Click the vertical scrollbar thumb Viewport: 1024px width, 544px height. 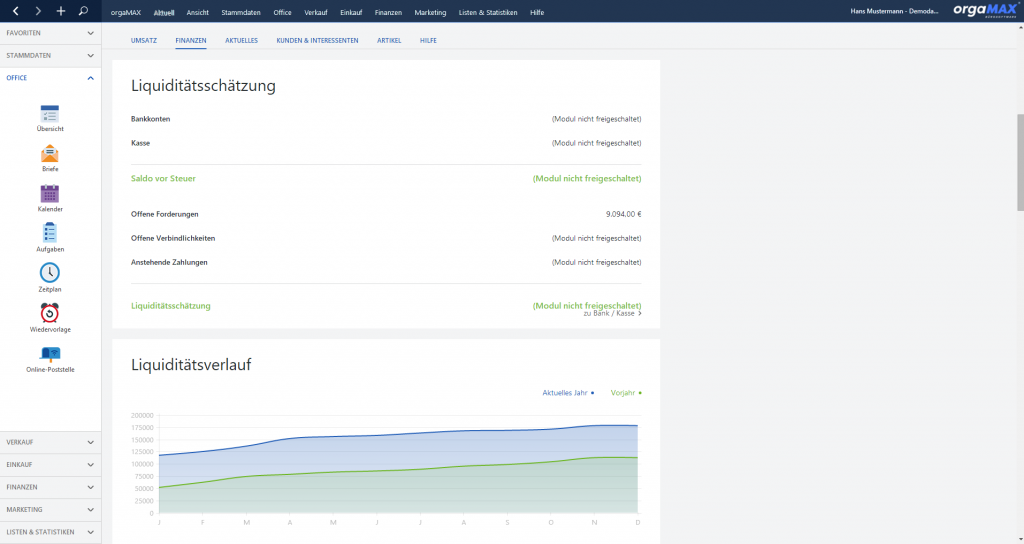[1020, 162]
